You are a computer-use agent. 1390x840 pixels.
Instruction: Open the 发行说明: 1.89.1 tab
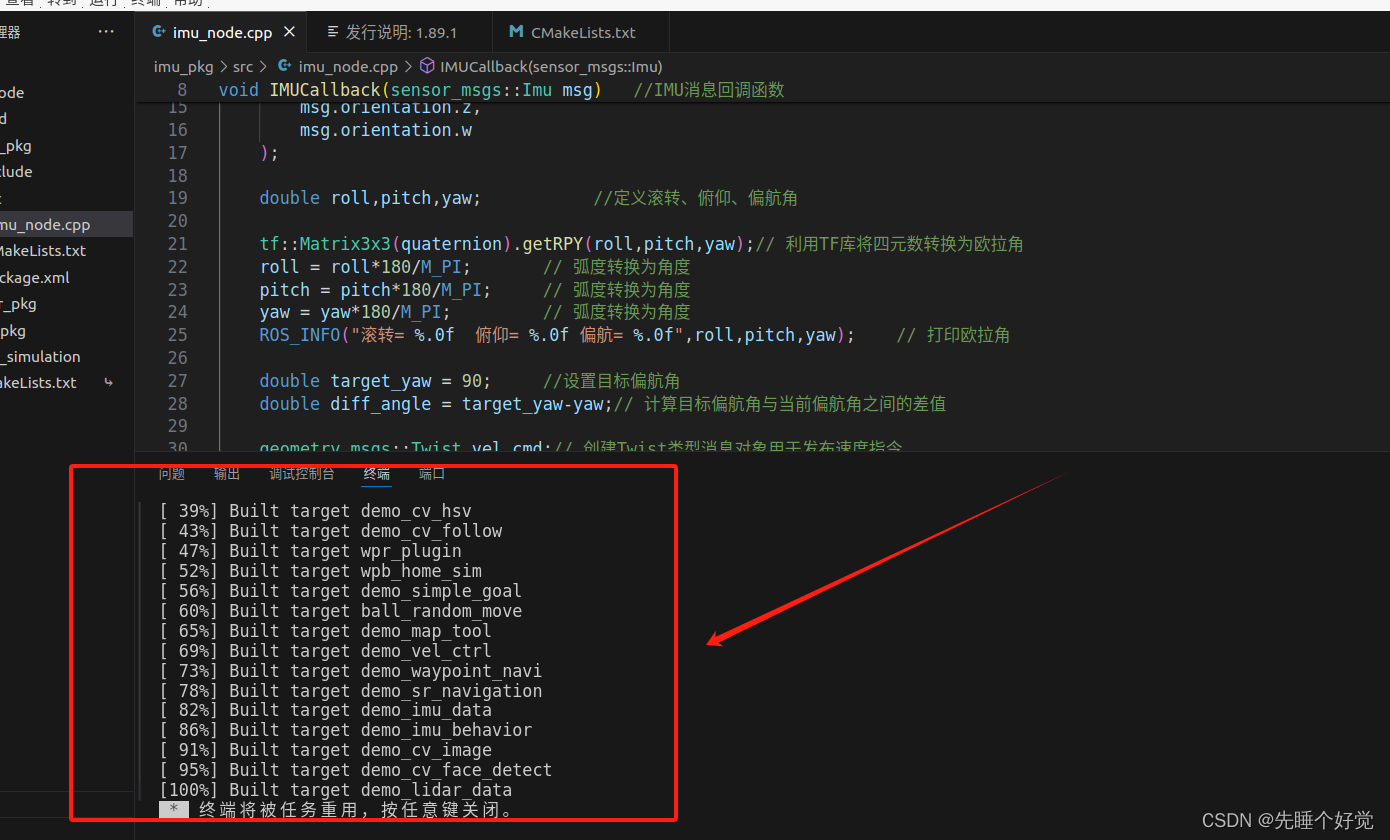pyautogui.click(x=401, y=32)
